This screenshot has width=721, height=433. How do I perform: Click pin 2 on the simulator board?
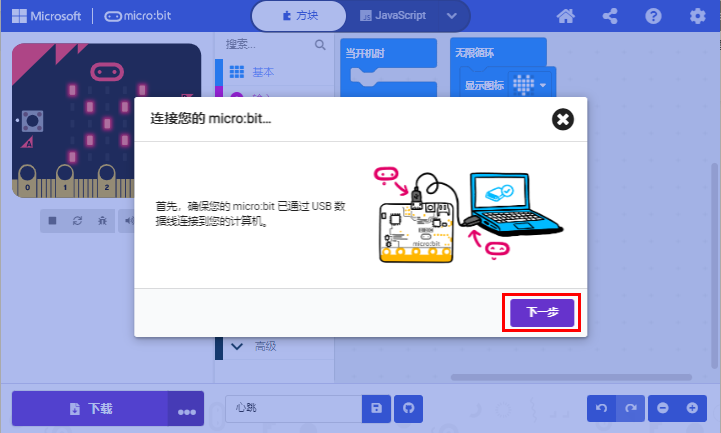(x=107, y=181)
